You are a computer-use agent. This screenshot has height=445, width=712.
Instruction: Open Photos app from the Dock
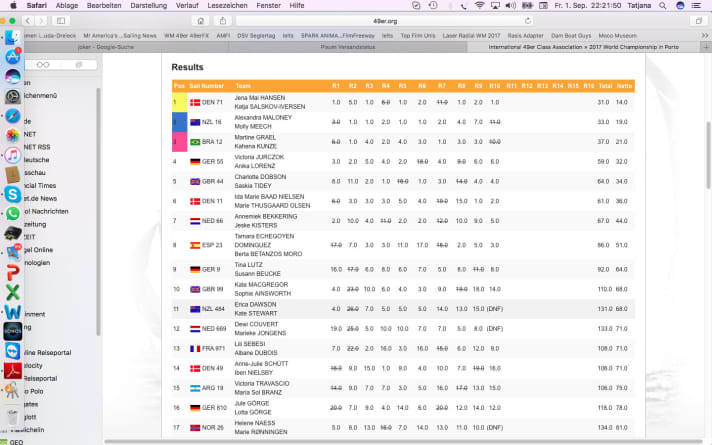(x=12, y=135)
